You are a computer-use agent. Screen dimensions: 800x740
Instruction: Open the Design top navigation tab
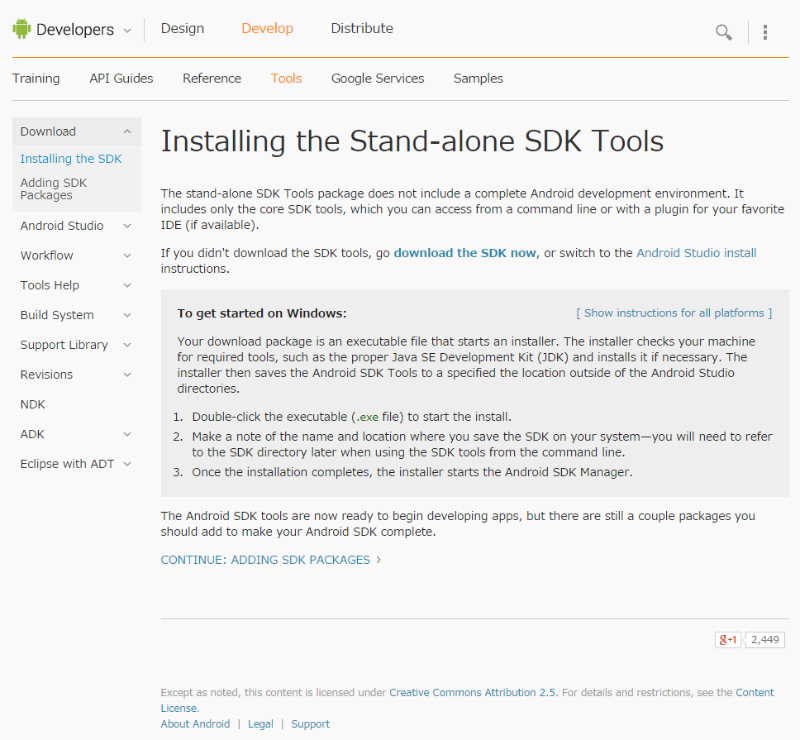pyautogui.click(x=182, y=29)
